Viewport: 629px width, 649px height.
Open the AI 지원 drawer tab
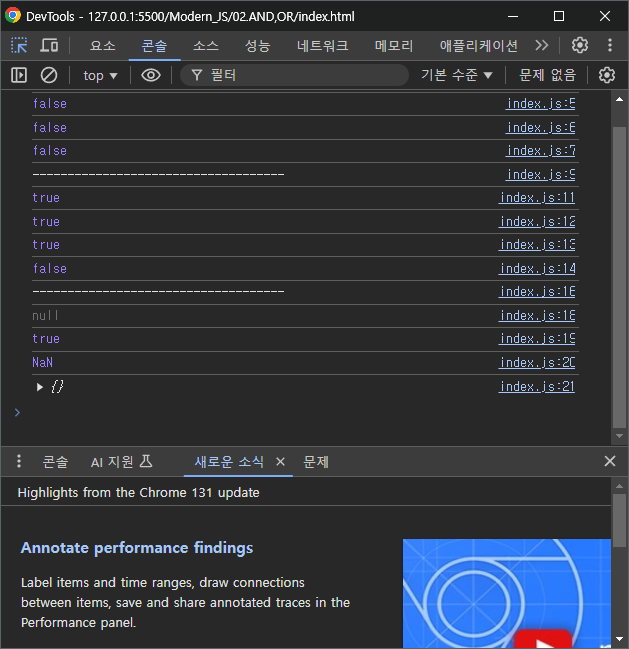click(122, 462)
